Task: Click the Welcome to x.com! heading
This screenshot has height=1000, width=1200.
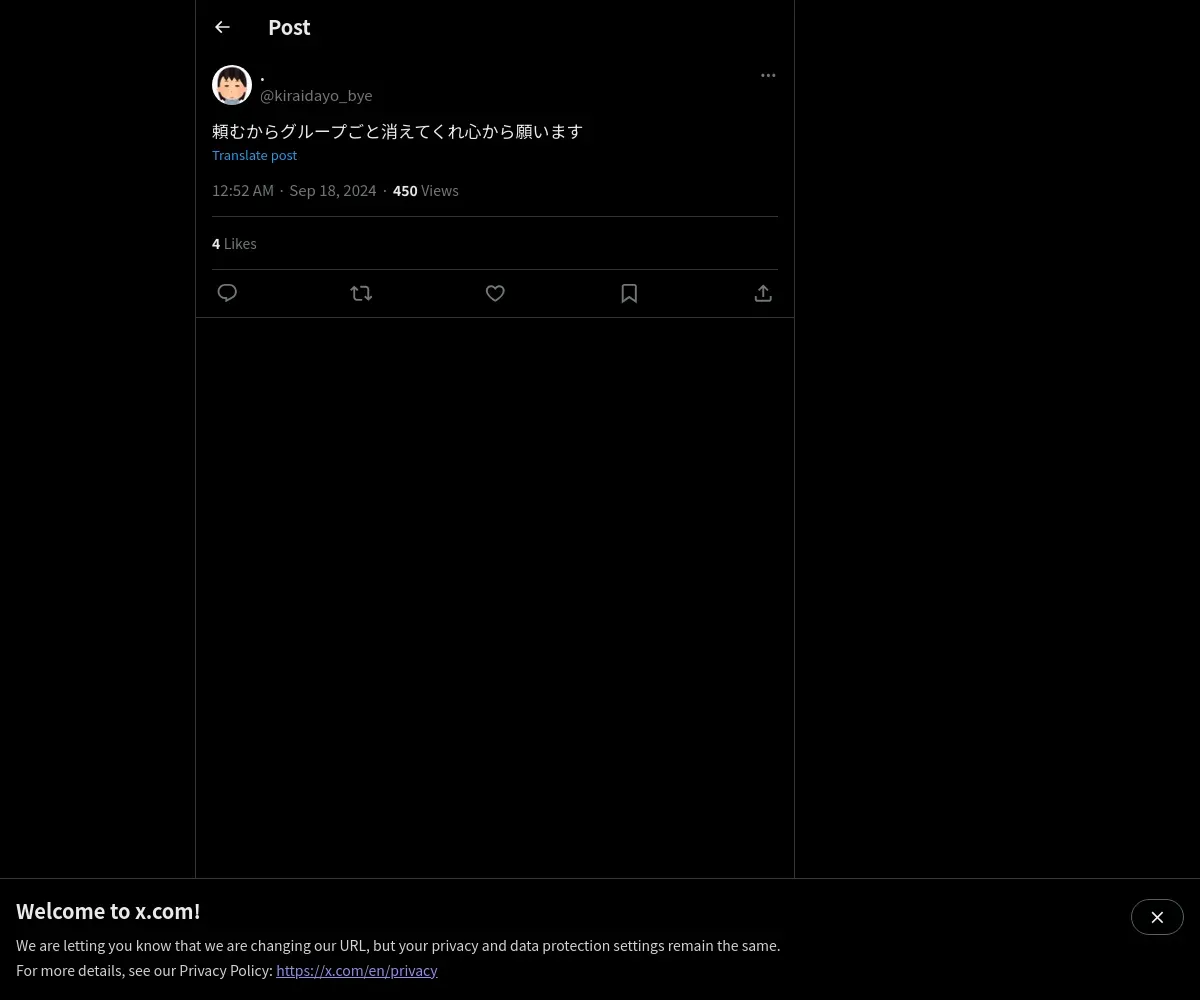Action: point(108,911)
